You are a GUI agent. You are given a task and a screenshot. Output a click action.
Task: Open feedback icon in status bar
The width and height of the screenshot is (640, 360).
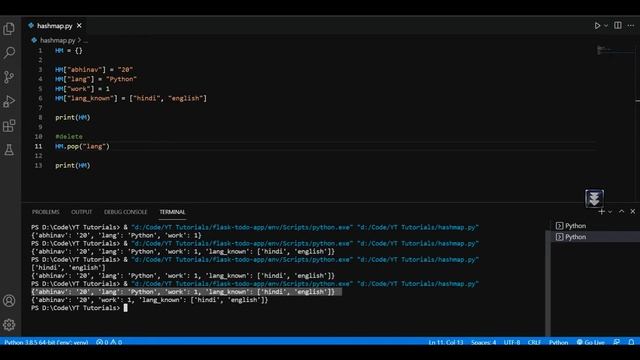point(617,342)
